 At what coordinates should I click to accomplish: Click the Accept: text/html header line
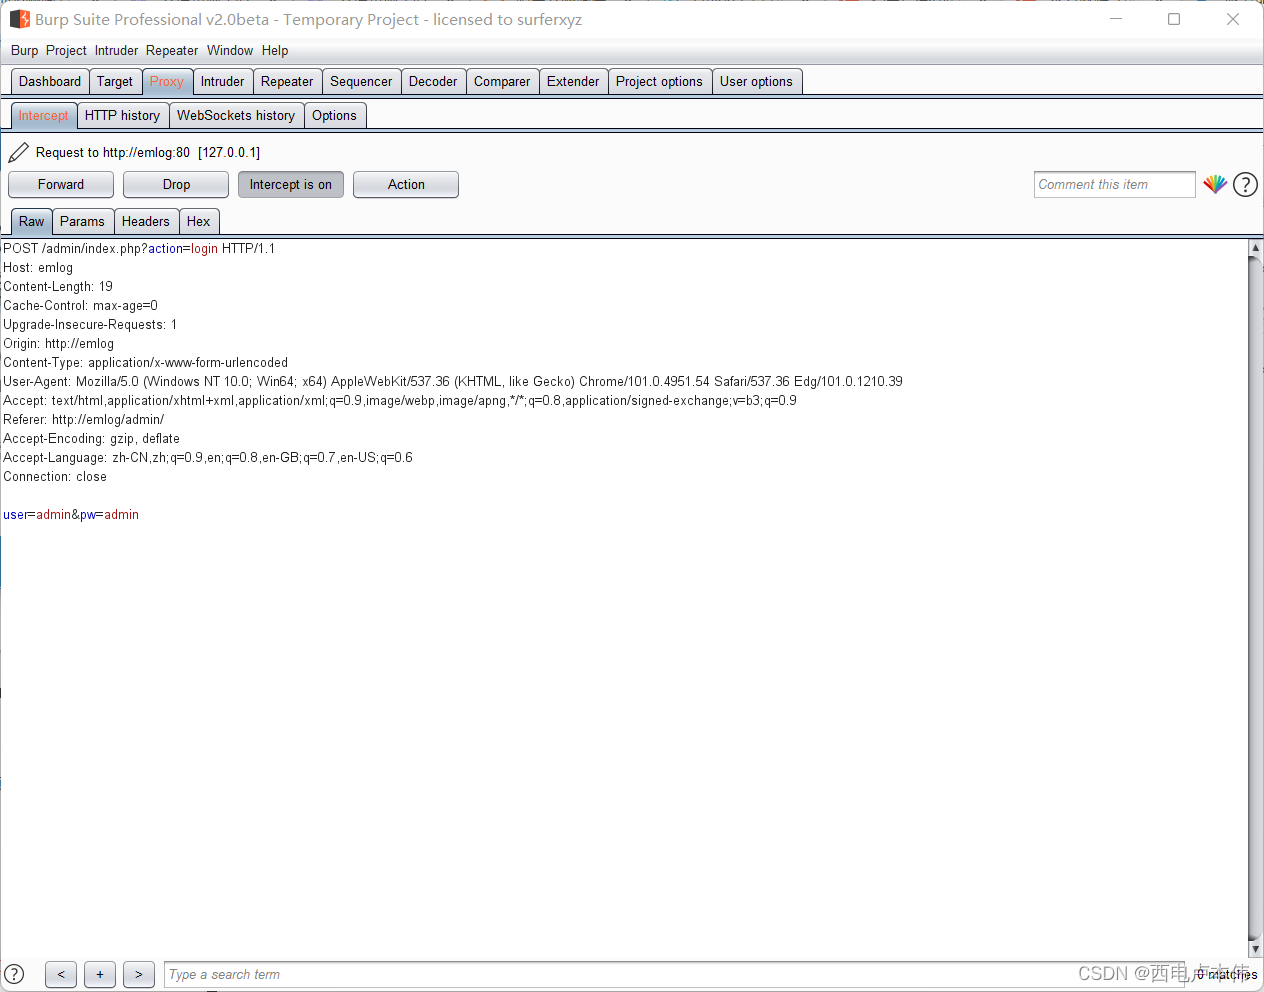point(400,401)
